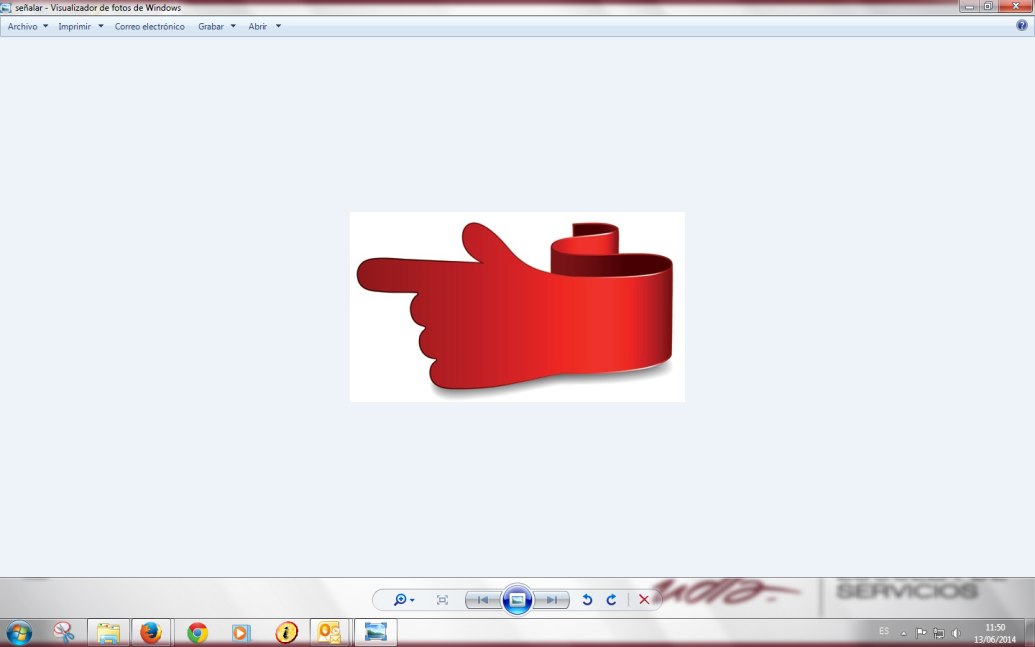1035x647 pixels.
Task: Launch Google Chrome from the taskbar
Action: click(197, 632)
